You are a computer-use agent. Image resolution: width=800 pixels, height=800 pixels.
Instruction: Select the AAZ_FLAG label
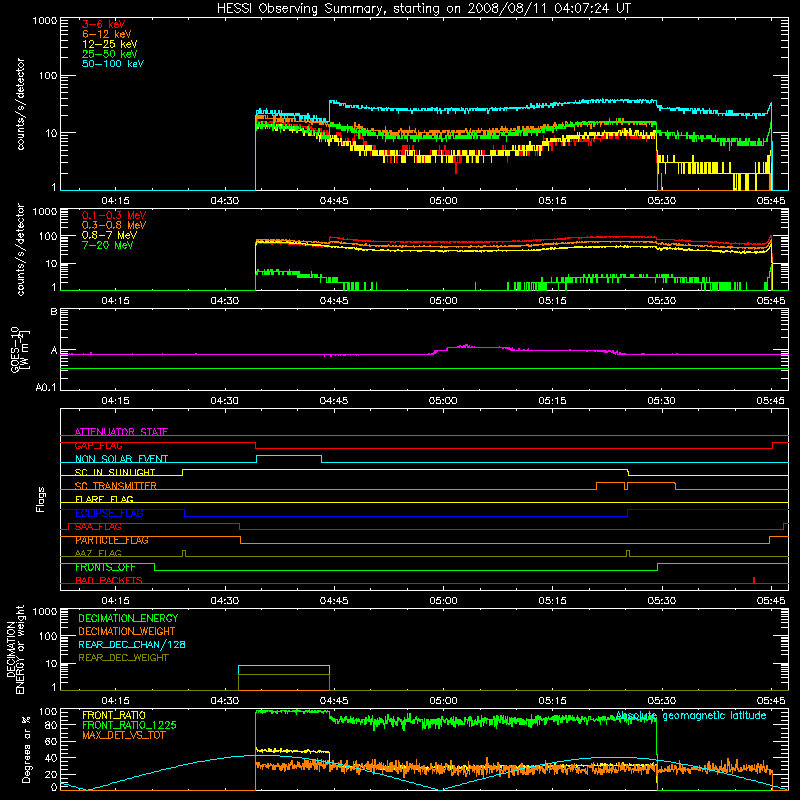[98, 553]
